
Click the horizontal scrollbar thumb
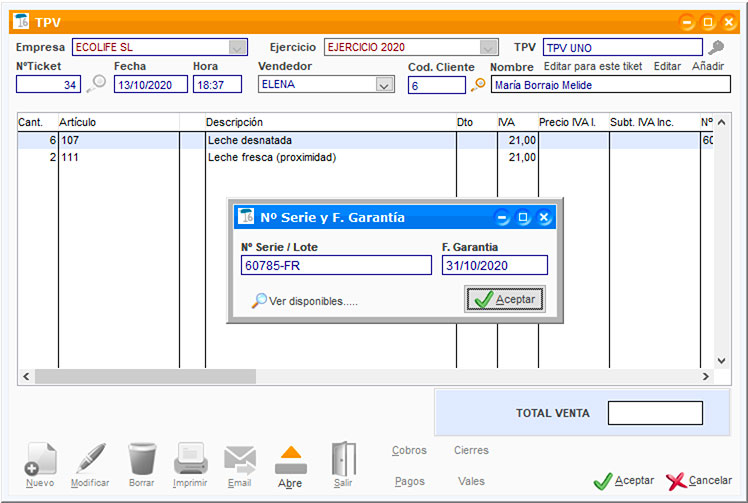(x=145, y=377)
